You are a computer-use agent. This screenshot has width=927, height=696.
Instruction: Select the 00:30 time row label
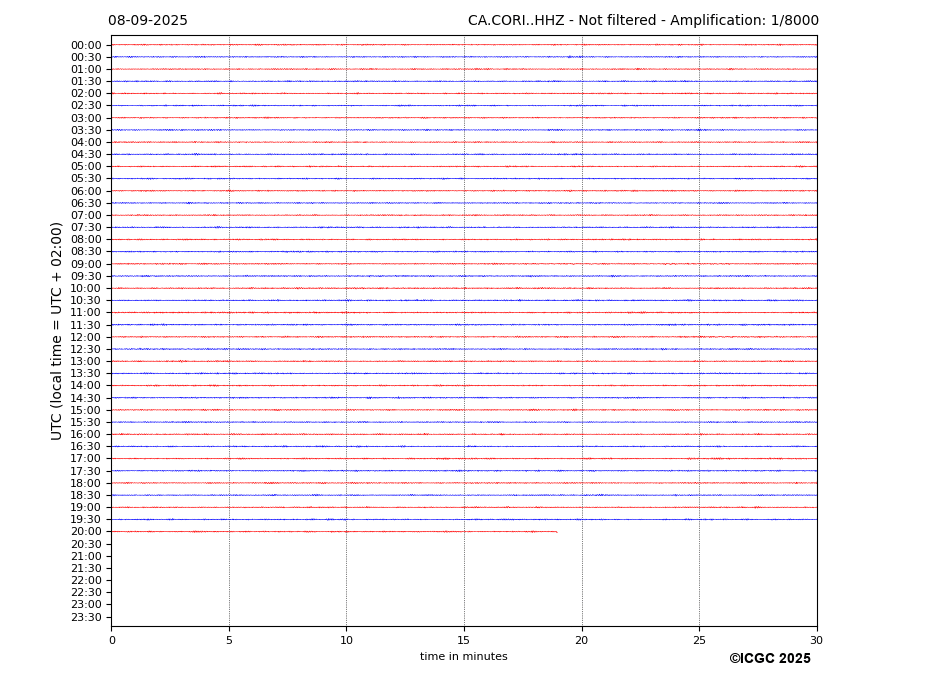point(86,57)
